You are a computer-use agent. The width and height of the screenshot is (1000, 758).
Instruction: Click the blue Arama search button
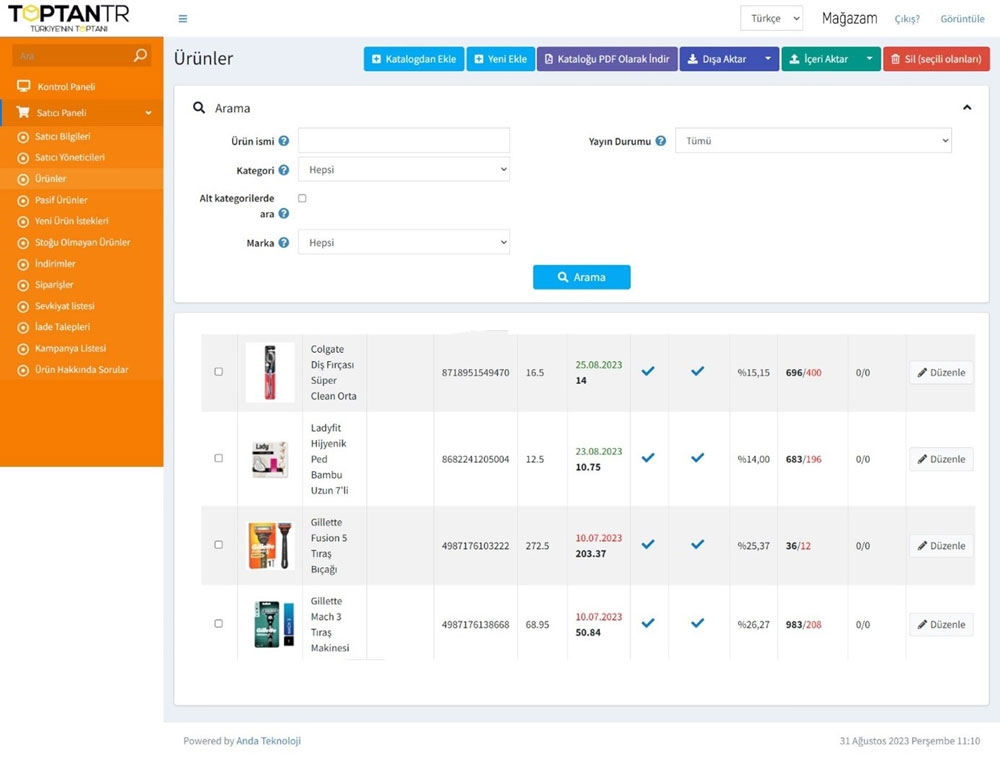(x=582, y=277)
